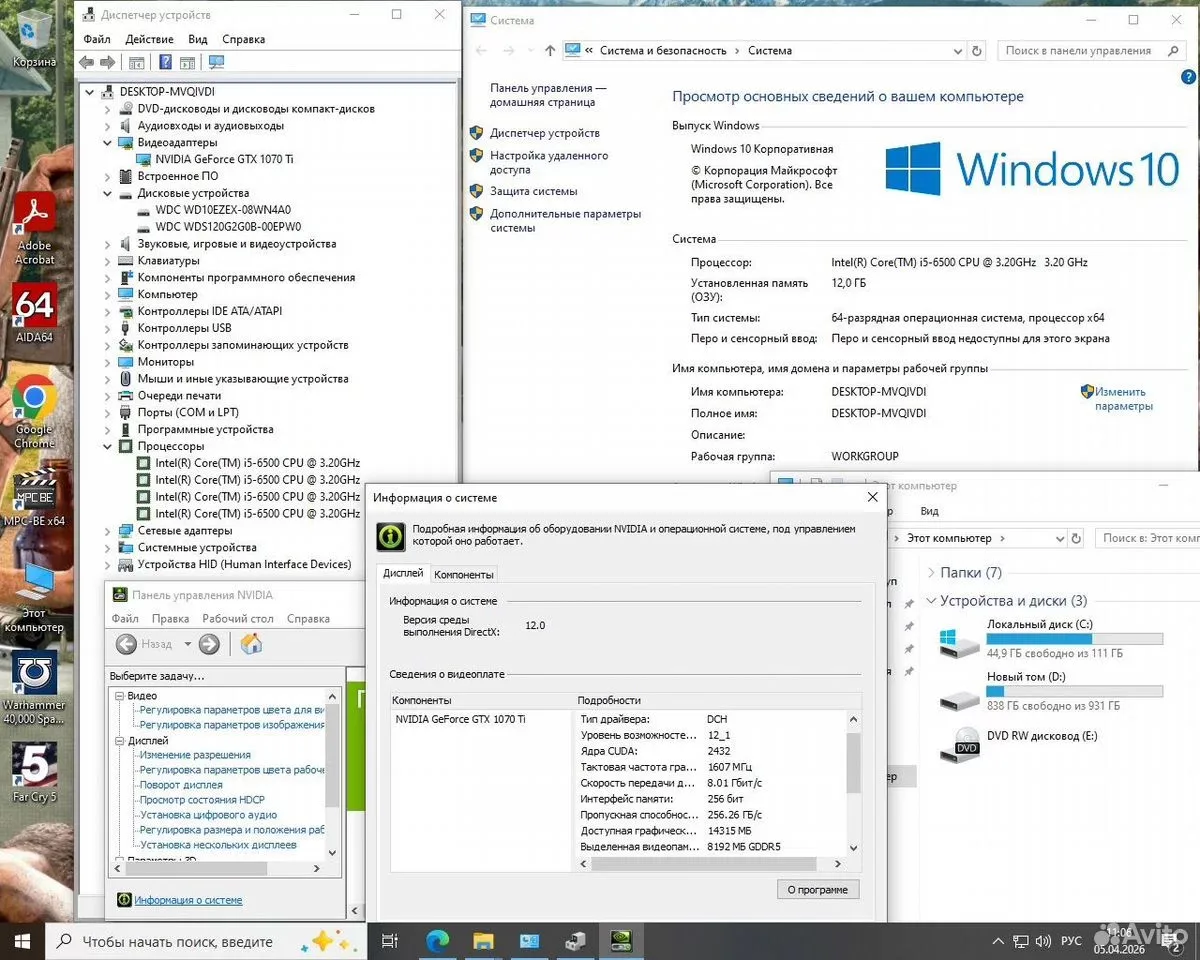Screen dimensions: 1200x960
Task: Select Локальный диск (C:) drive
Action: pos(1050,640)
